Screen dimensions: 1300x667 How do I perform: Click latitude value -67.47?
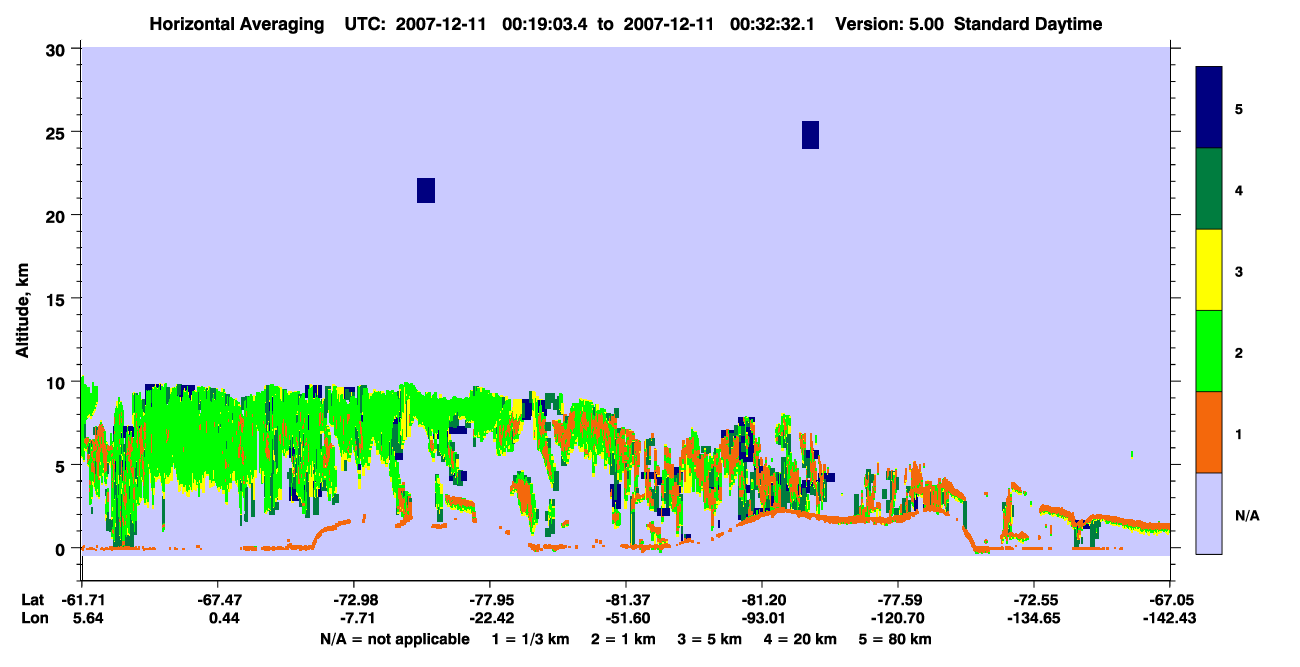coord(217,600)
